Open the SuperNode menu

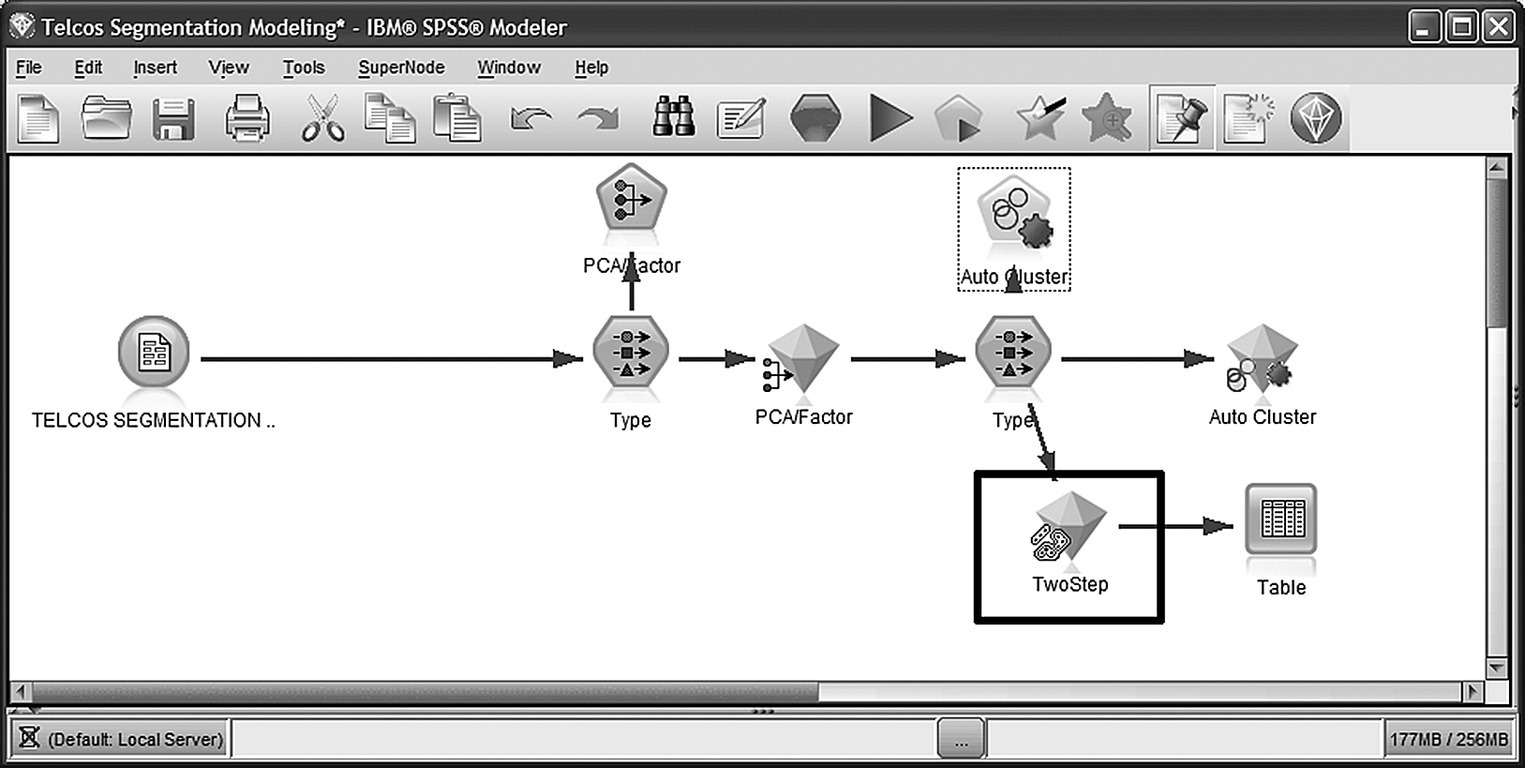(x=401, y=67)
